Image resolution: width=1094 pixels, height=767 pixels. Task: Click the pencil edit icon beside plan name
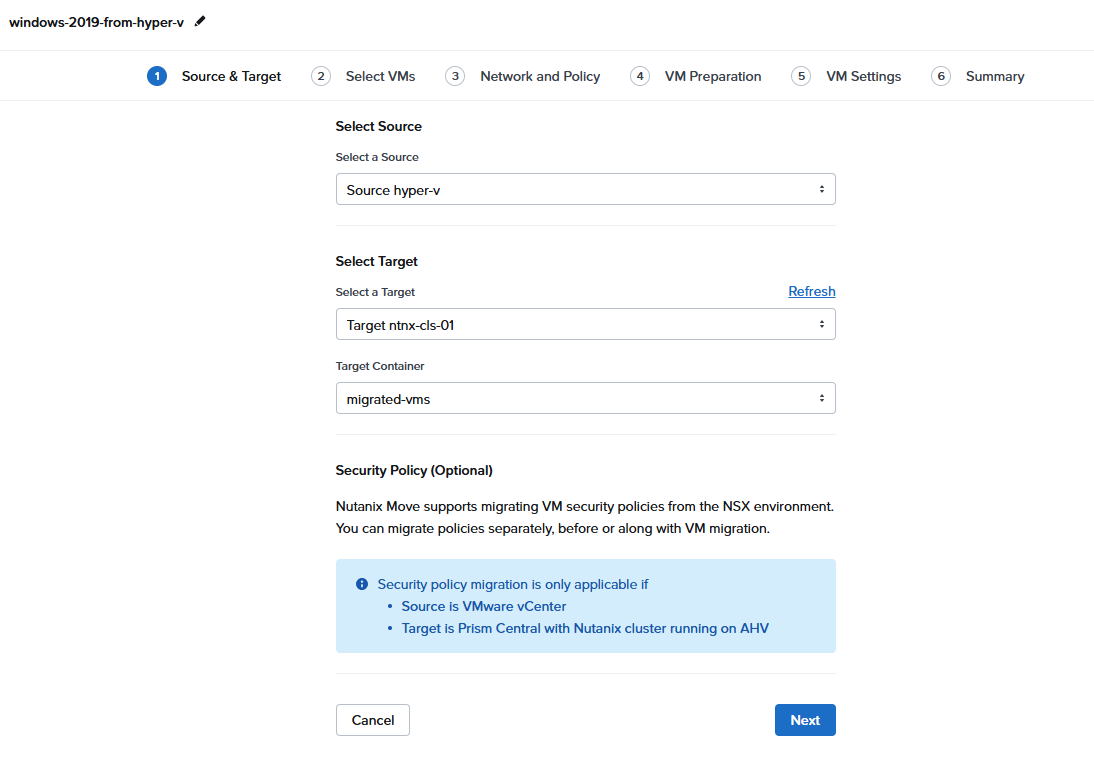click(200, 21)
